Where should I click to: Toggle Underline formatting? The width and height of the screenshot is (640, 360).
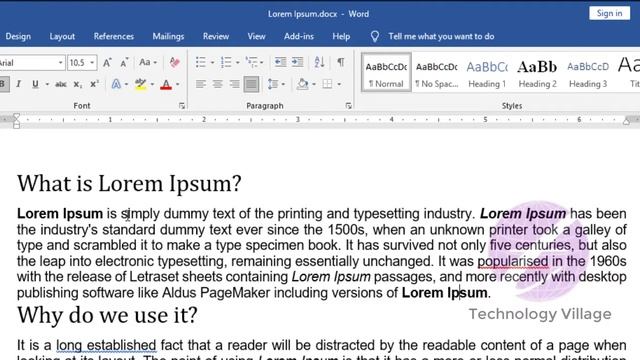coord(36,84)
